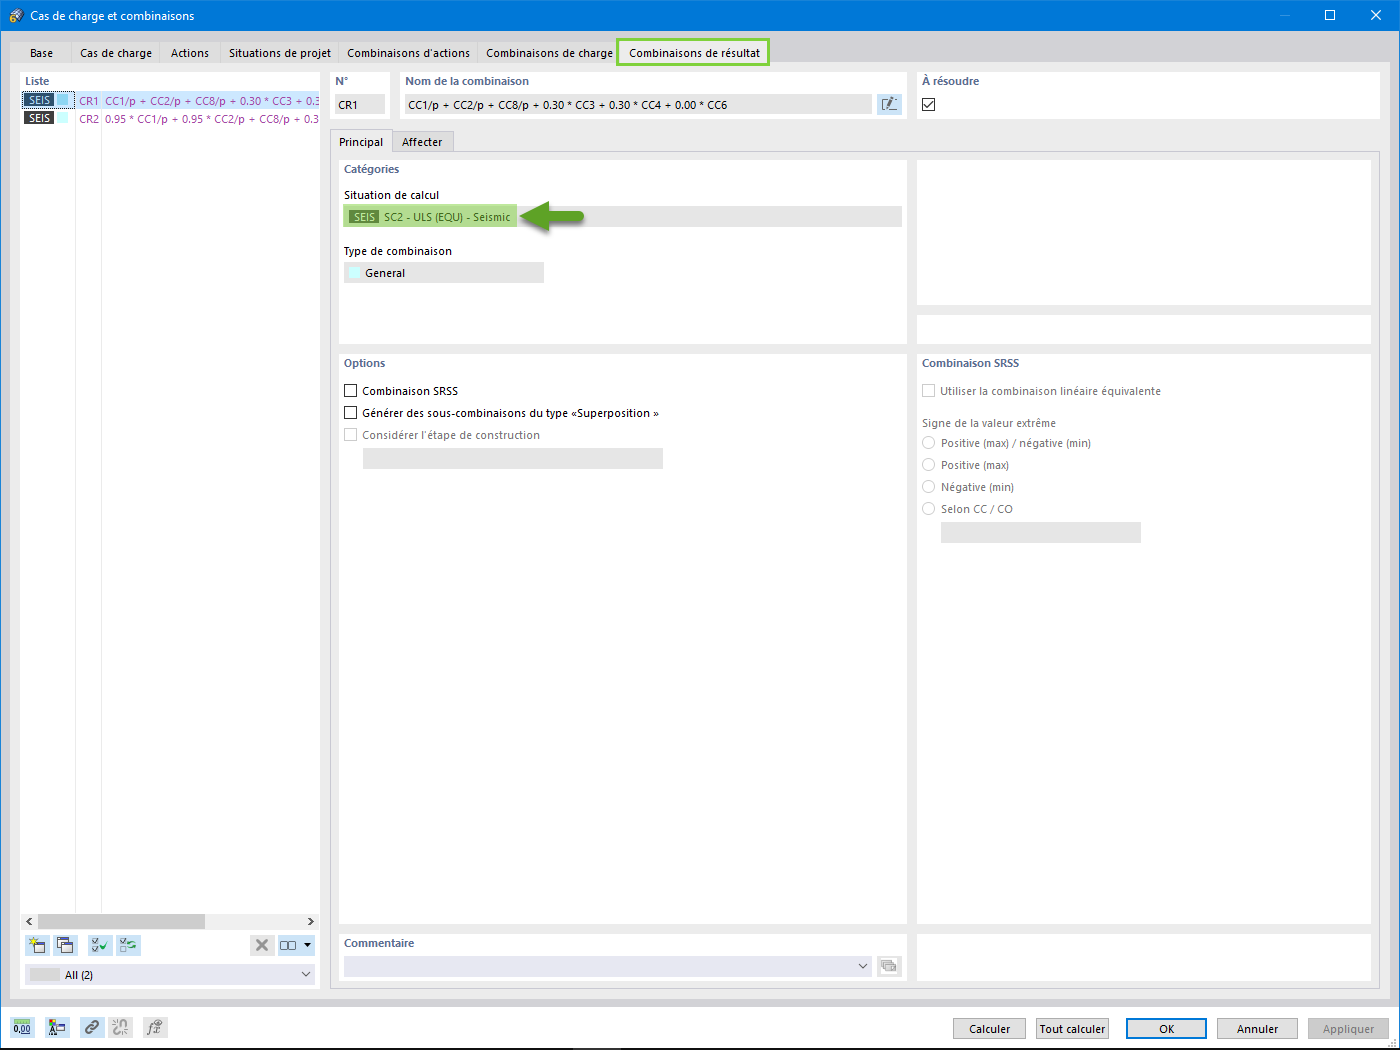The width and height of the screenshot is (1400, 1050).
Task: Switch to the Cas de charge tab
Action: pyautogui.click(x=116, y=53)
